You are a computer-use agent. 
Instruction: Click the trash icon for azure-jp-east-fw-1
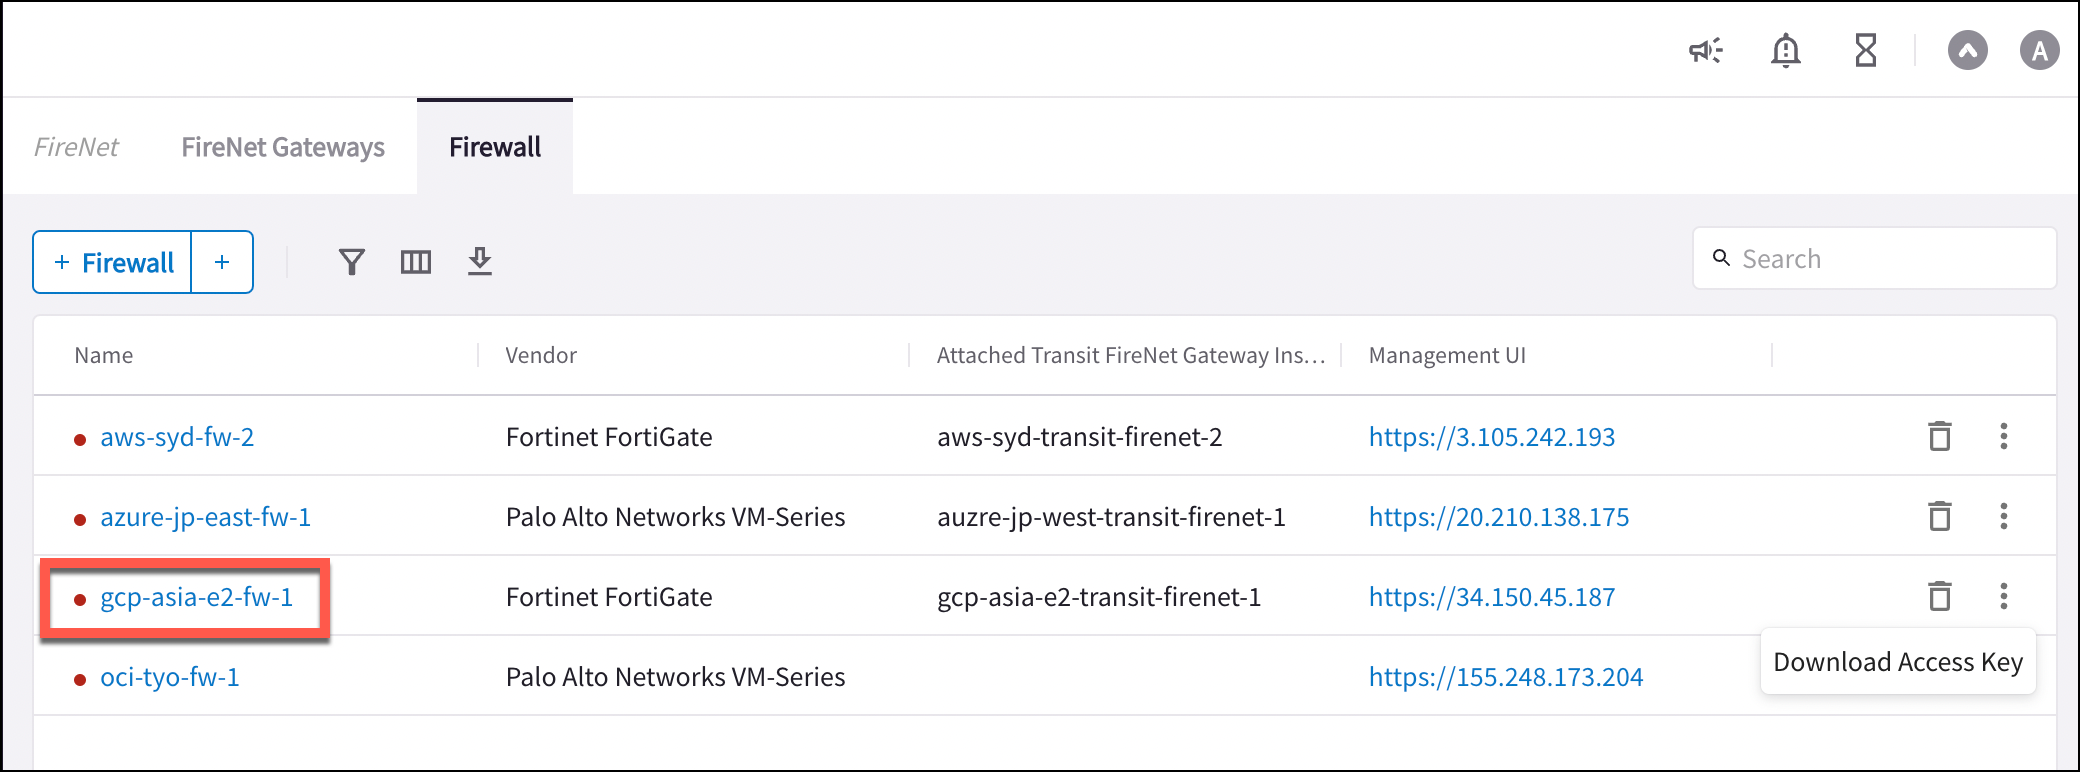pos(1941,517)
